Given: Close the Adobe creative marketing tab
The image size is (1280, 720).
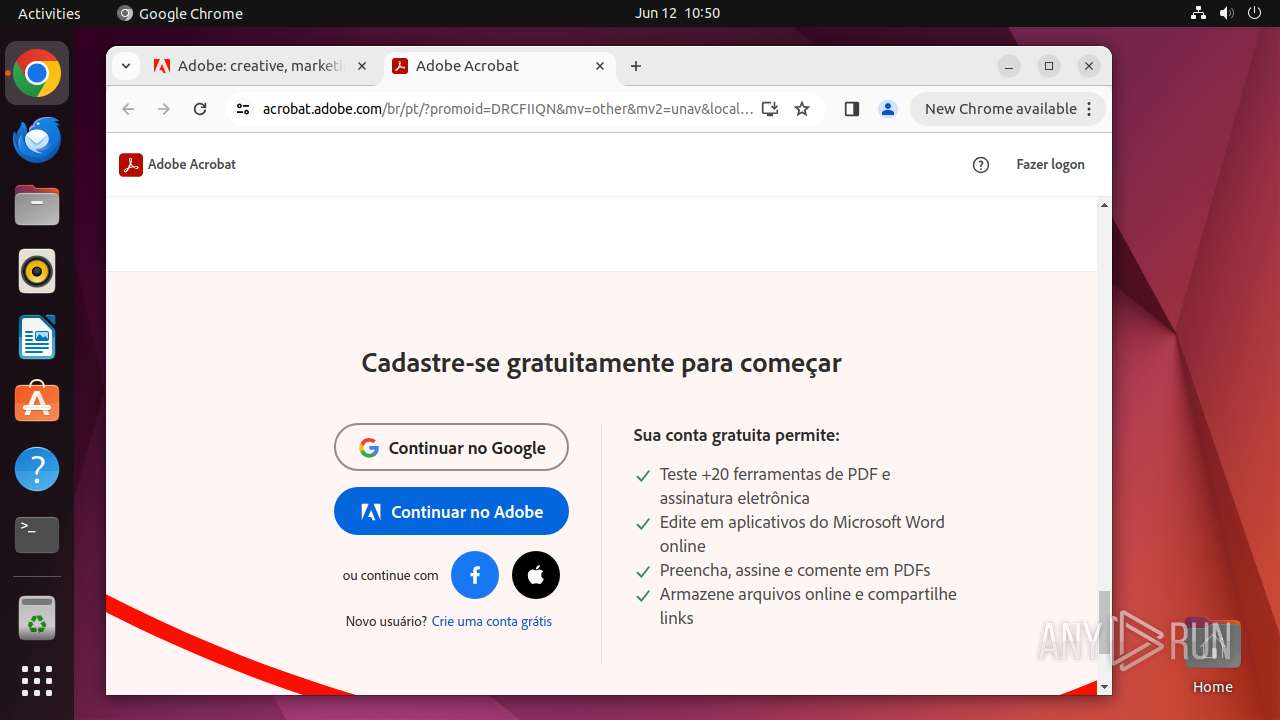Looking at the screenshot, I should 362,66.
